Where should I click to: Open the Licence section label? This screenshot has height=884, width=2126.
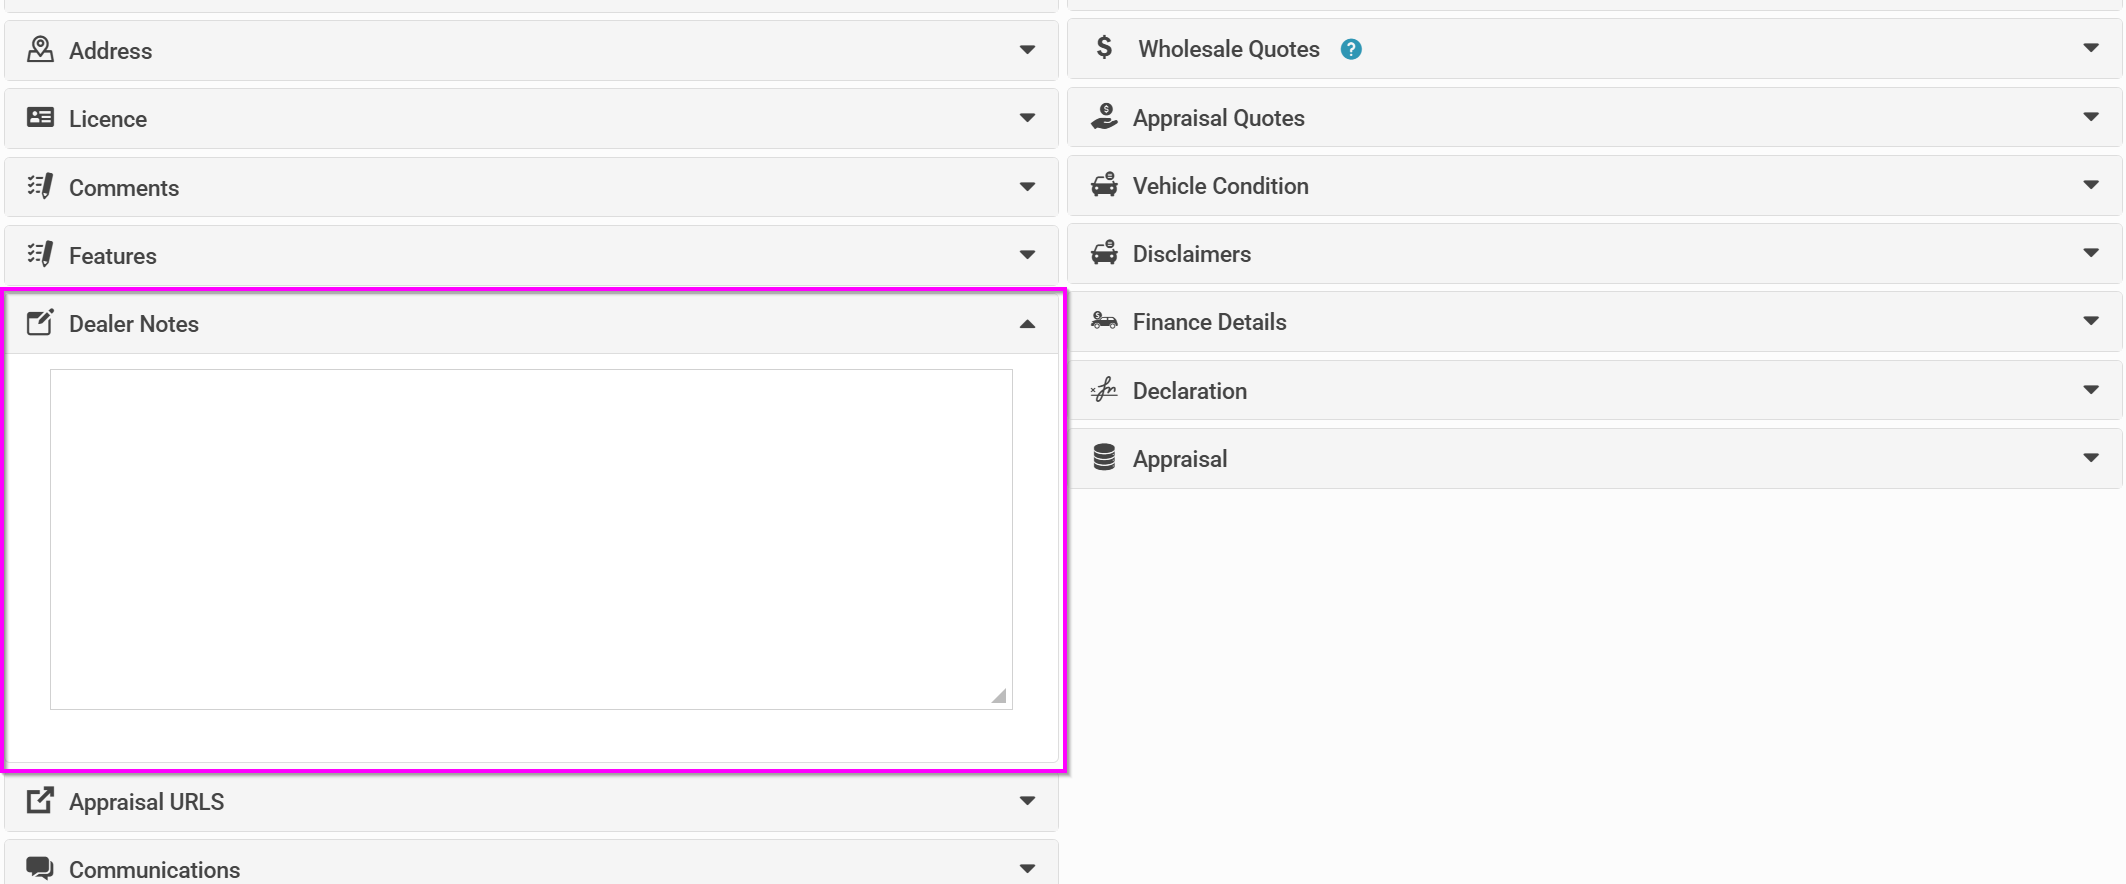coord(108,119)
